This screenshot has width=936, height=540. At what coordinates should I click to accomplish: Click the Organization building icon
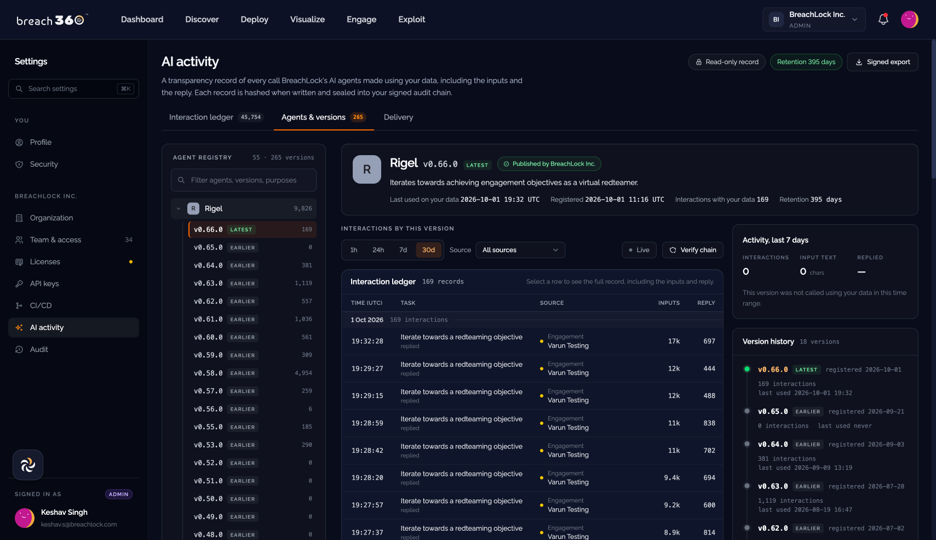click(19, 218)
